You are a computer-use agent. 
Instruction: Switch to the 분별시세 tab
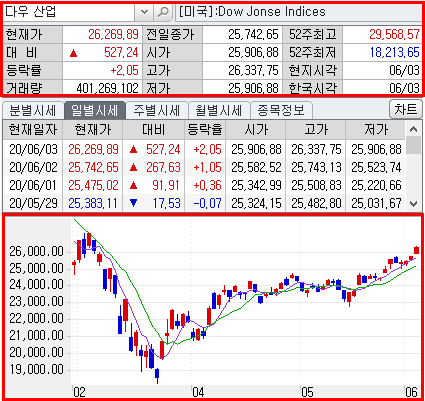point(33,110)
